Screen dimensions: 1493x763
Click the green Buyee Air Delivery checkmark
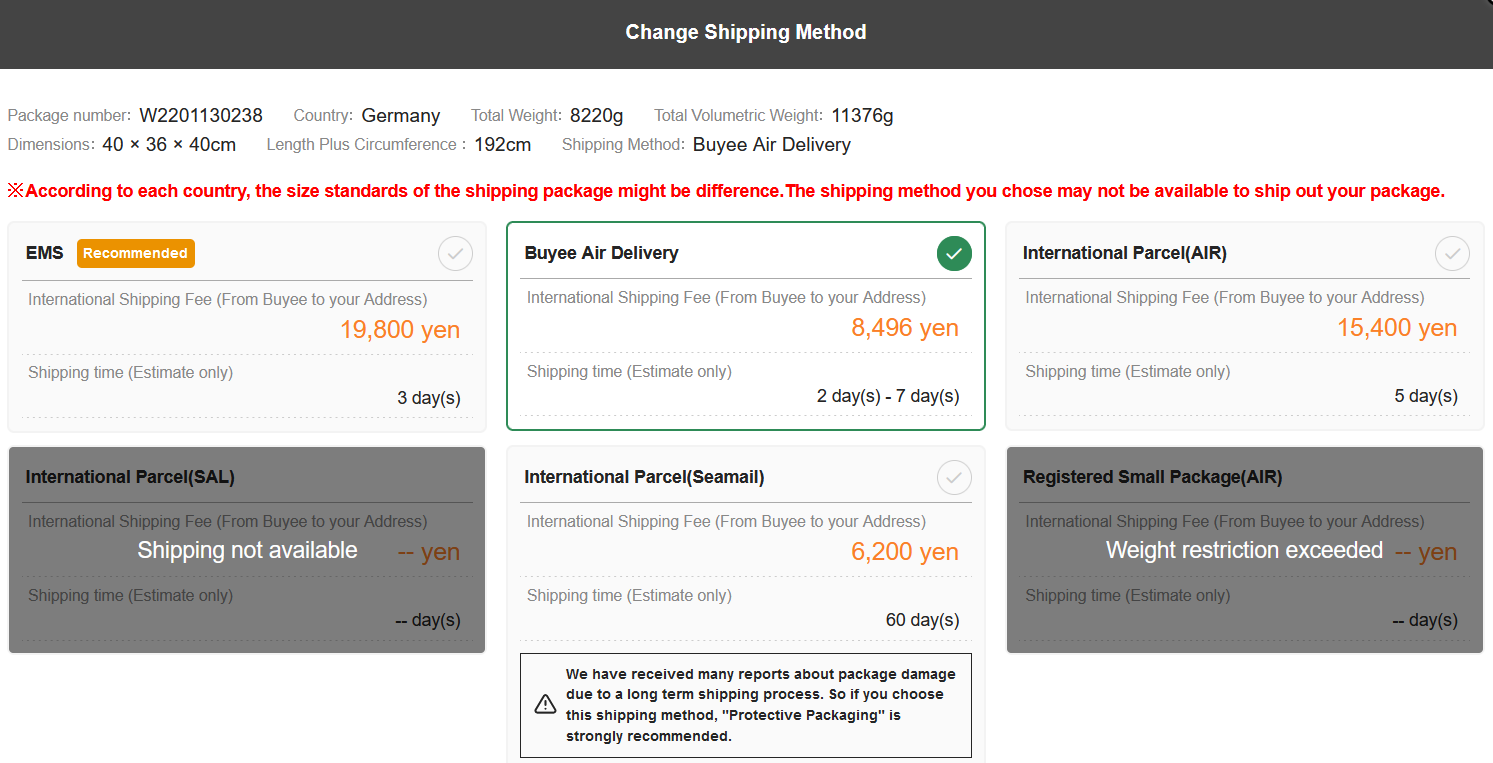[x=954, y=254]
